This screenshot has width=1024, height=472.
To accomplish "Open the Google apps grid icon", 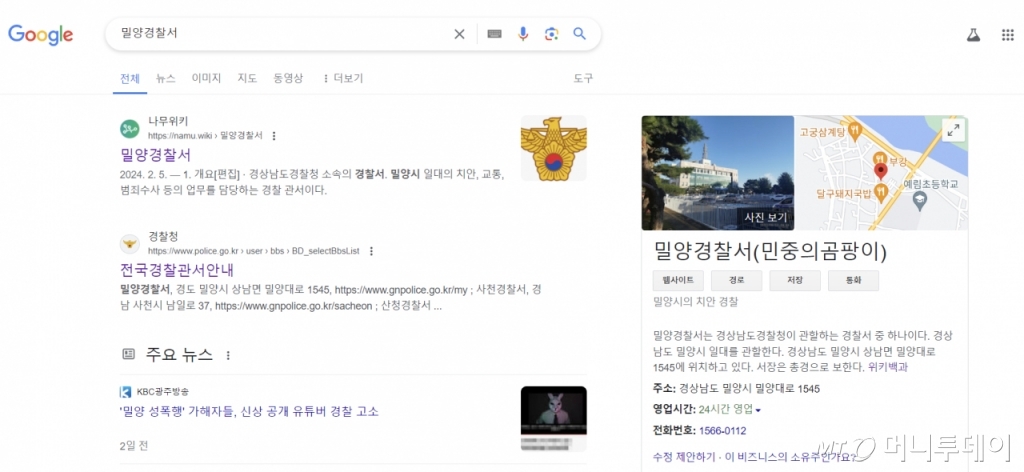I will pos(1008,35).
